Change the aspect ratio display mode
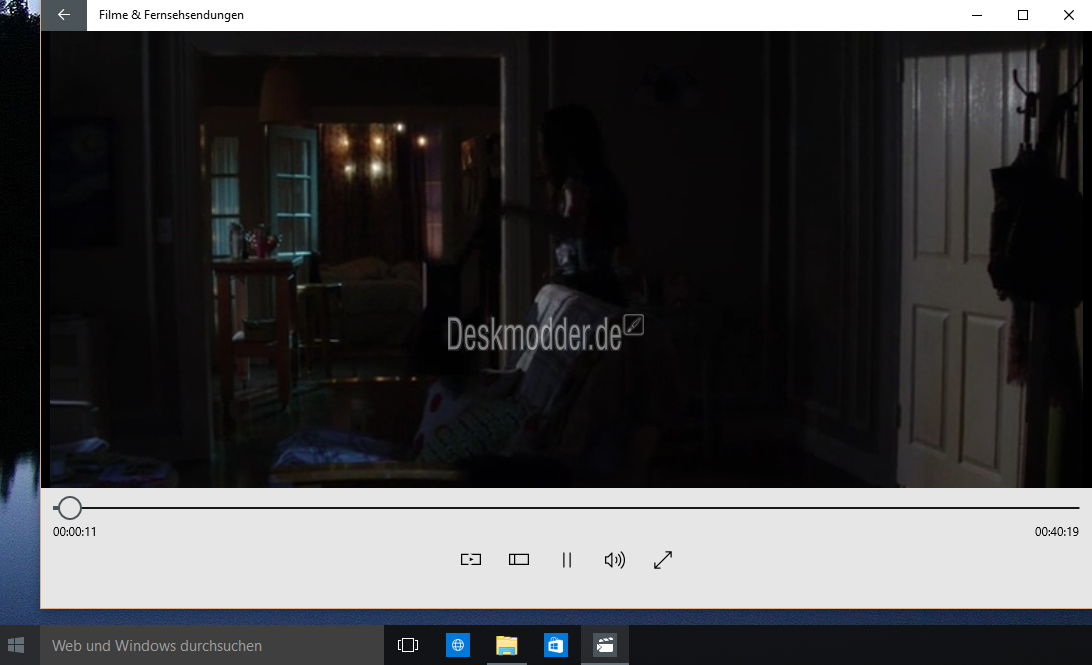The height and width of the screenshot is (665, 1092). pos(519,559)
